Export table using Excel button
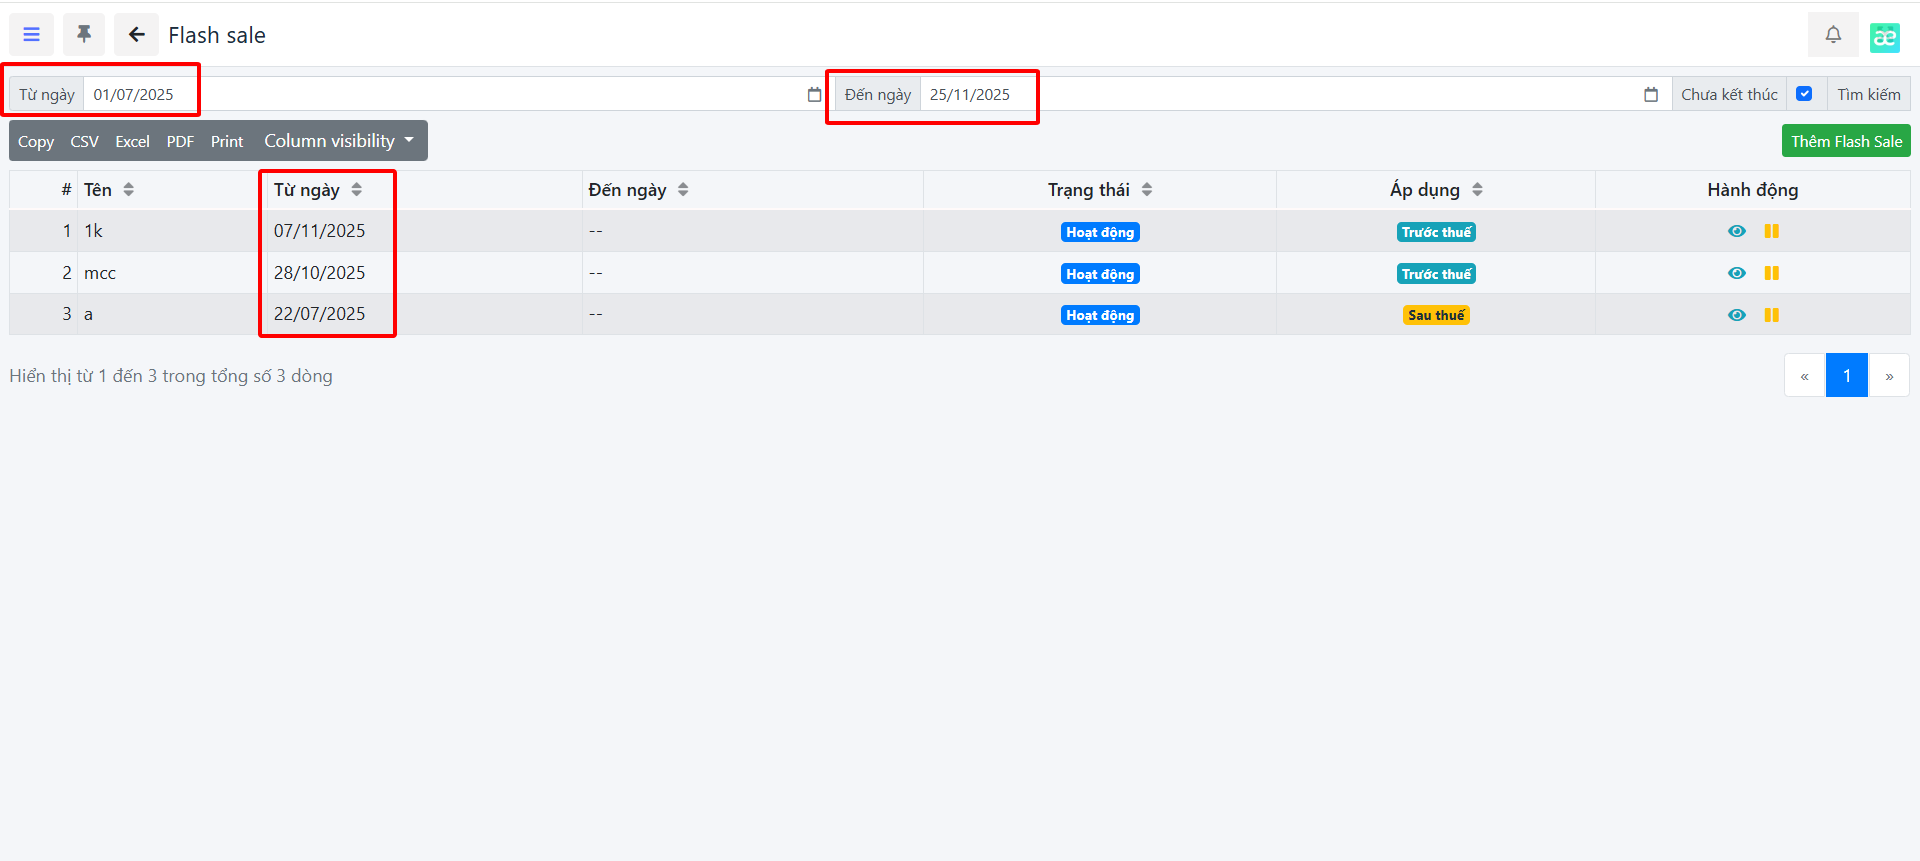Screen dimensions: 1920x861 pos(132,142)
